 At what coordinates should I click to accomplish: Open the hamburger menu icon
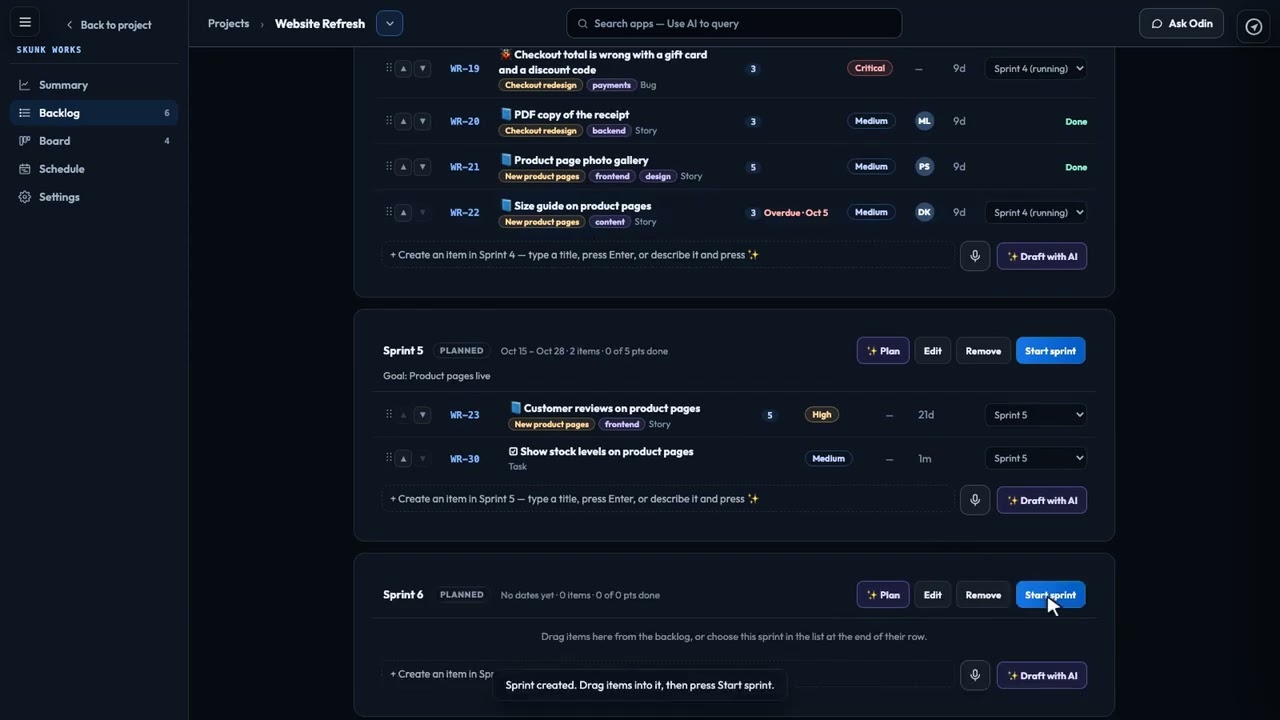click(25, 22)
